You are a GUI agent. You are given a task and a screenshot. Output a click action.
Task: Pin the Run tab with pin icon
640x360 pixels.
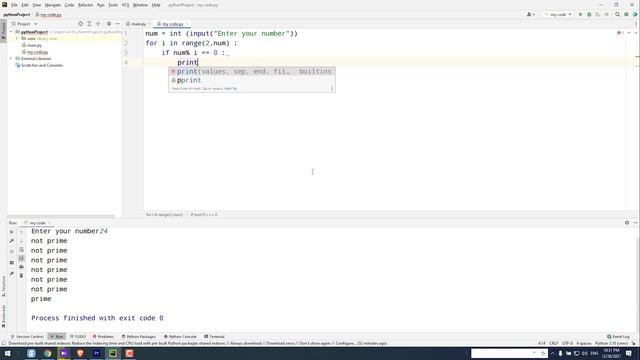tap(11, 273)
